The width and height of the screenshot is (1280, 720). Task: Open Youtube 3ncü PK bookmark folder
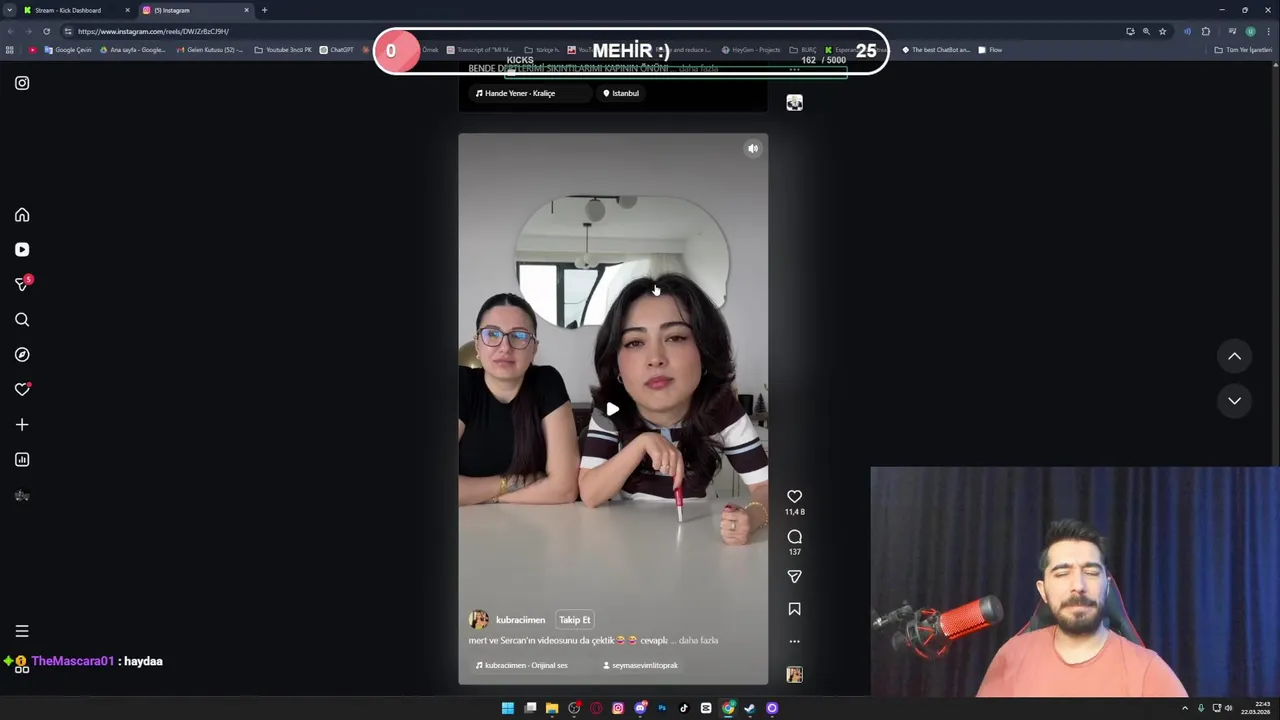pos(283,50)
